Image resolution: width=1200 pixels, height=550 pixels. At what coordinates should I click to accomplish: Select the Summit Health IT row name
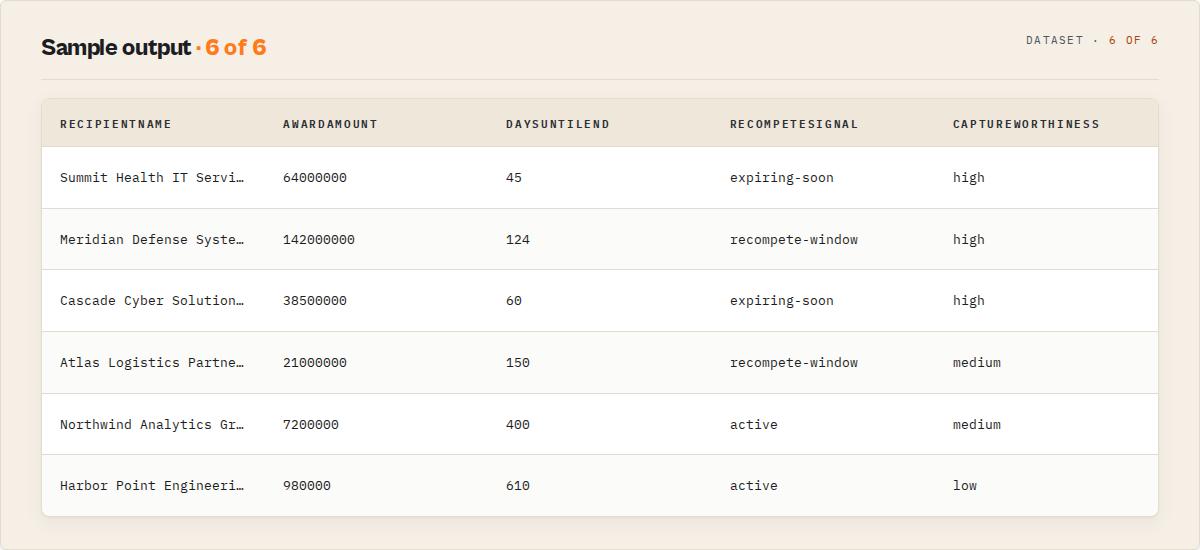[152, 178]
